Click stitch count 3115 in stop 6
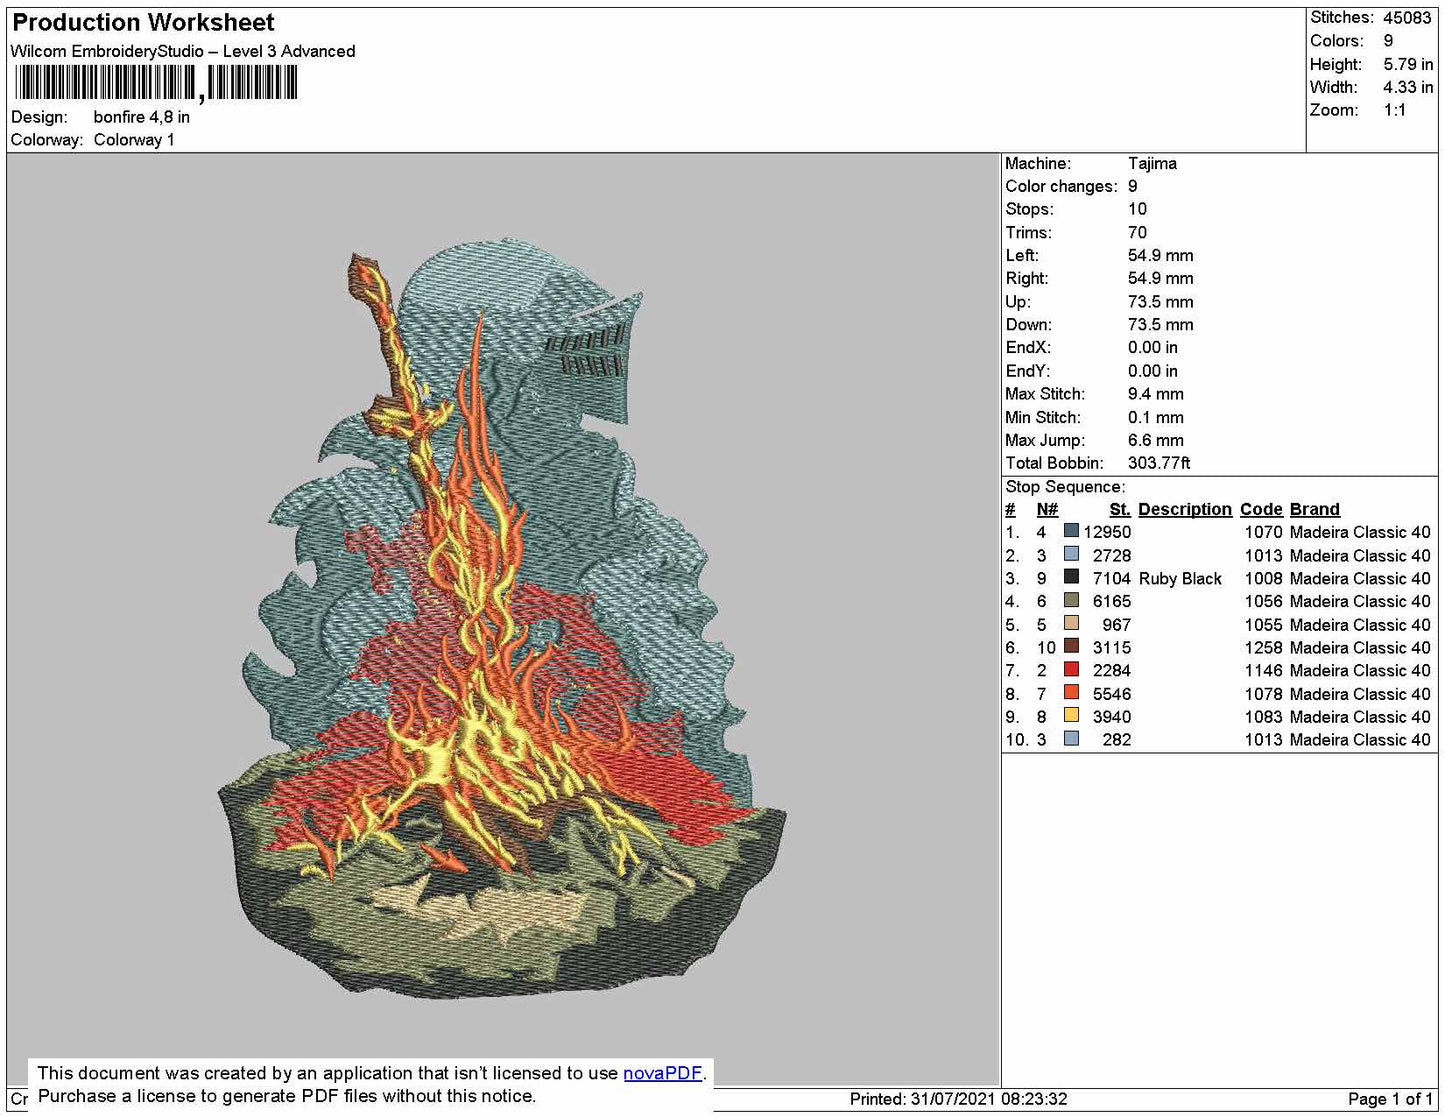The image size is (1445, 1117). (x=1112, y=647)
